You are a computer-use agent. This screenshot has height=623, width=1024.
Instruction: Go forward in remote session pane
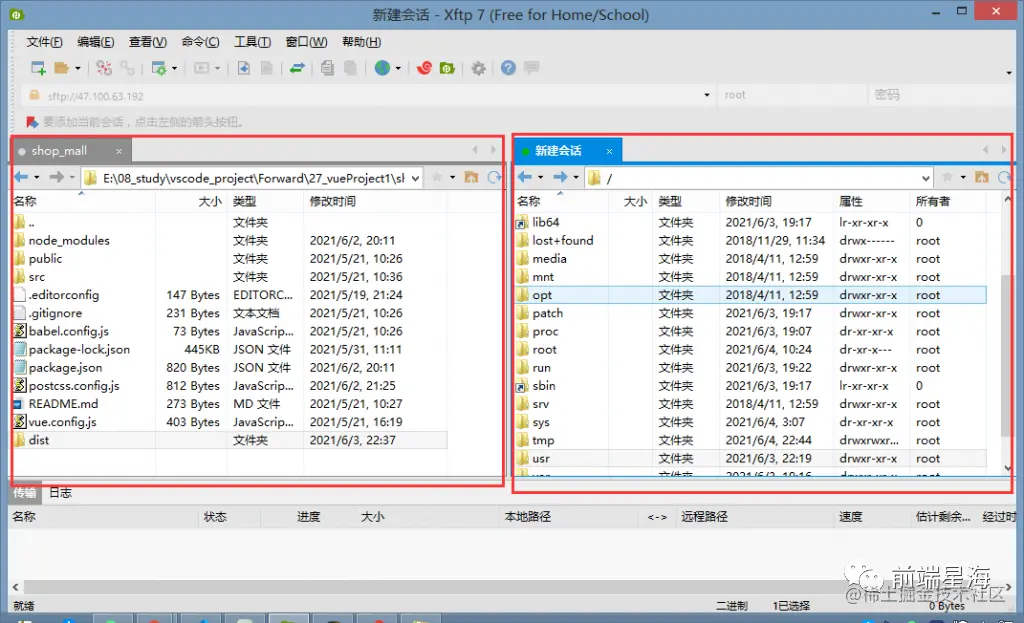(560, 177)
